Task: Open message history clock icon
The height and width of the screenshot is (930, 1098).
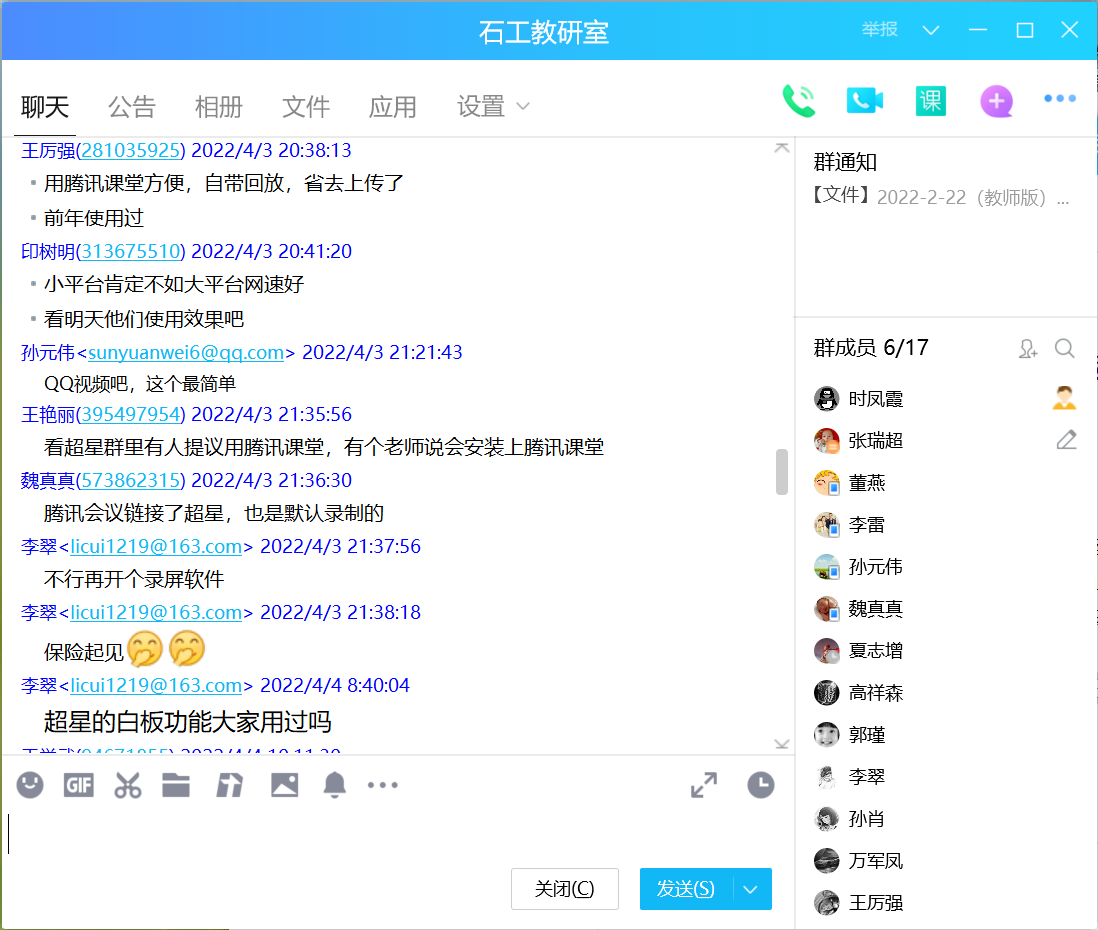Action: coord(761,786)
